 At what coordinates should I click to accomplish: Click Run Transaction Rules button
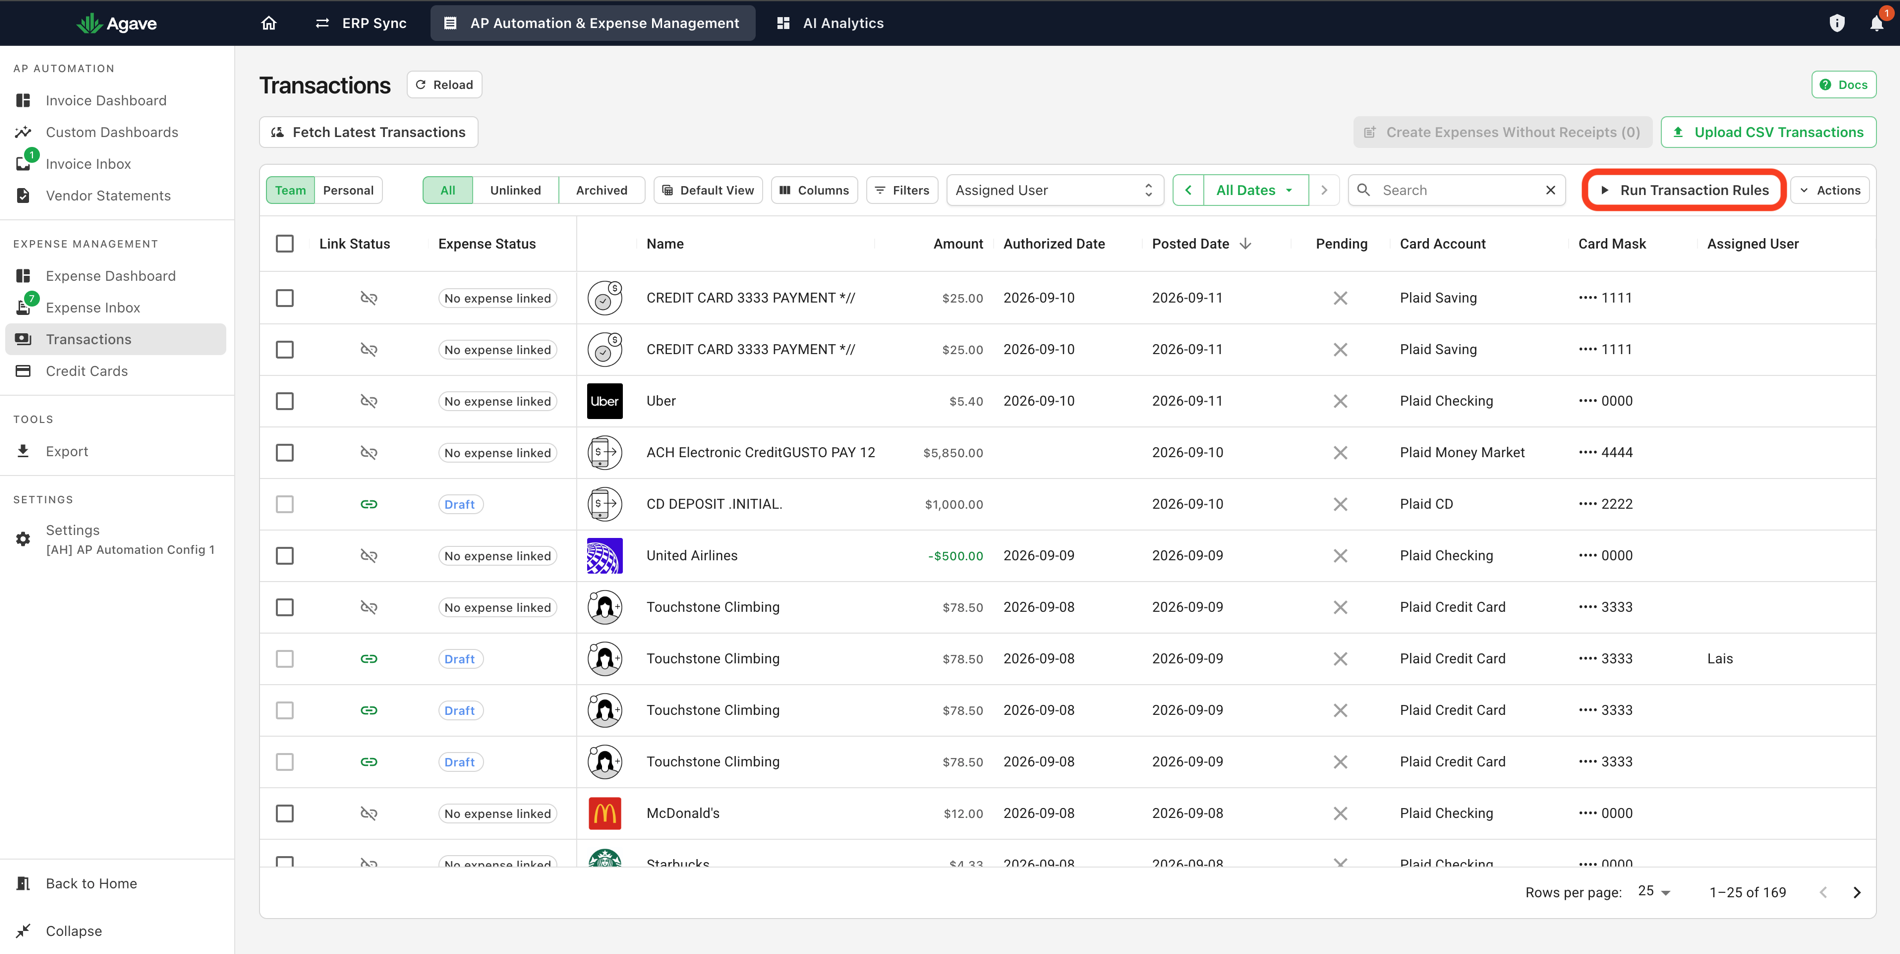click(1684, 190)
